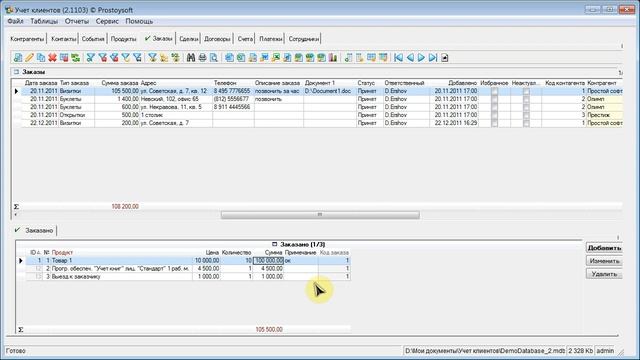Image resolution: width=640 pixels, height=360 pixels.
Task: Toggle Избранное checkbox for 105 500,00 order
Action: [494, 91]
